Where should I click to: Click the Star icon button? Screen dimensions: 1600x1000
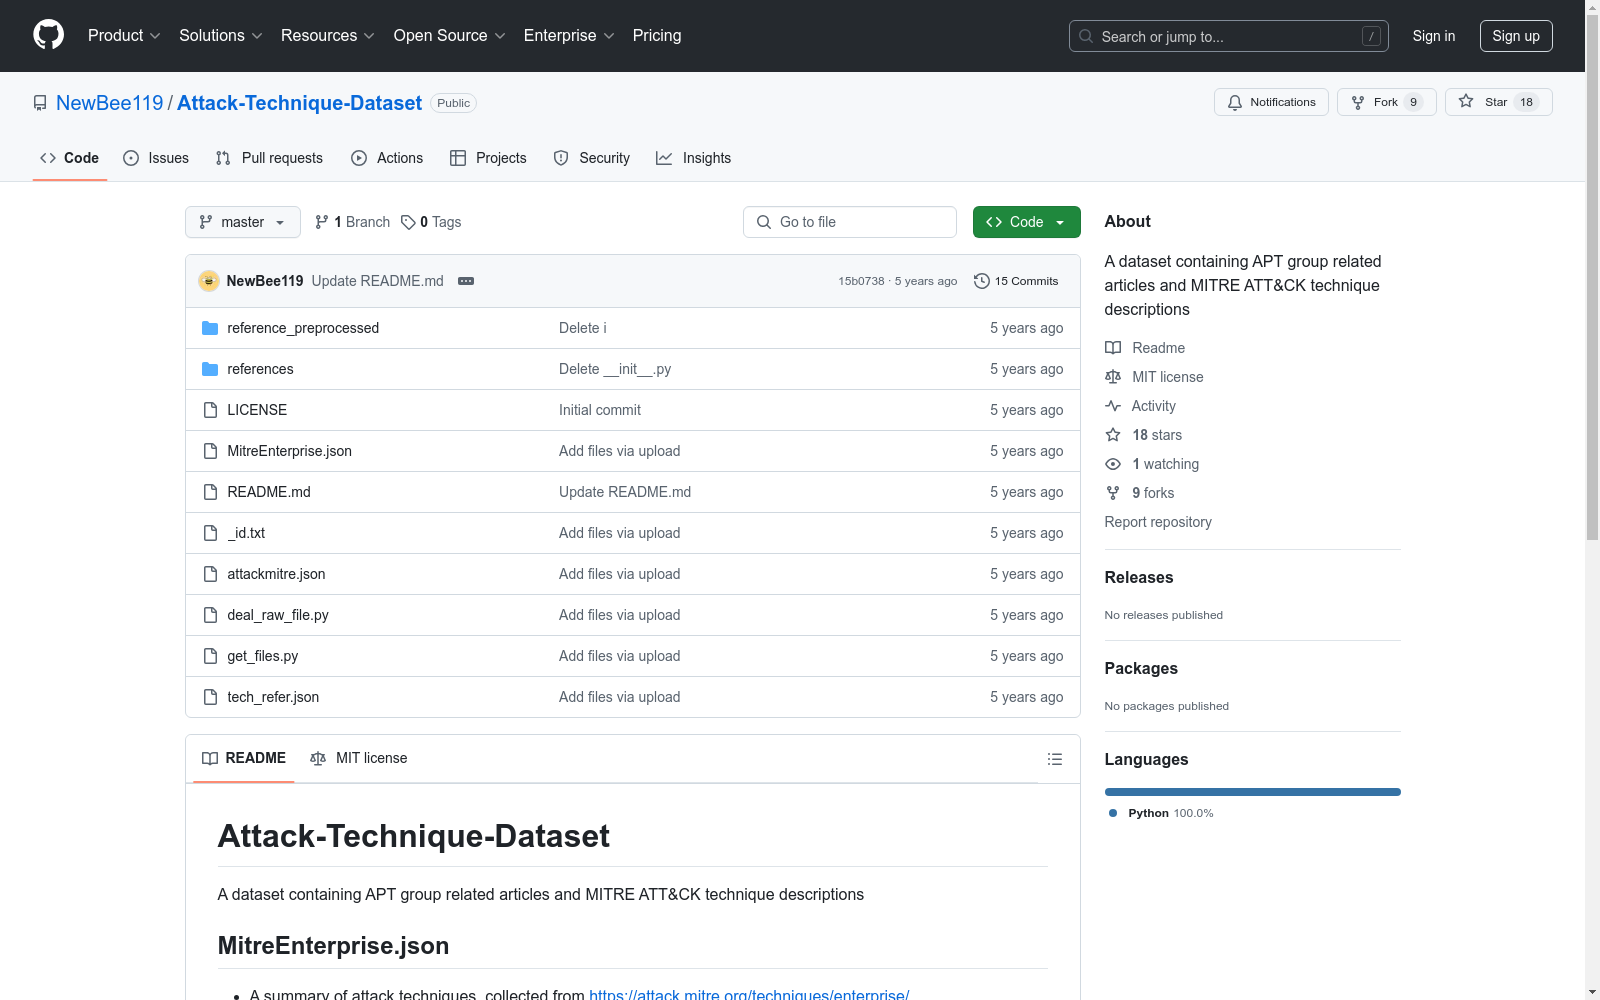point(1466,102)
